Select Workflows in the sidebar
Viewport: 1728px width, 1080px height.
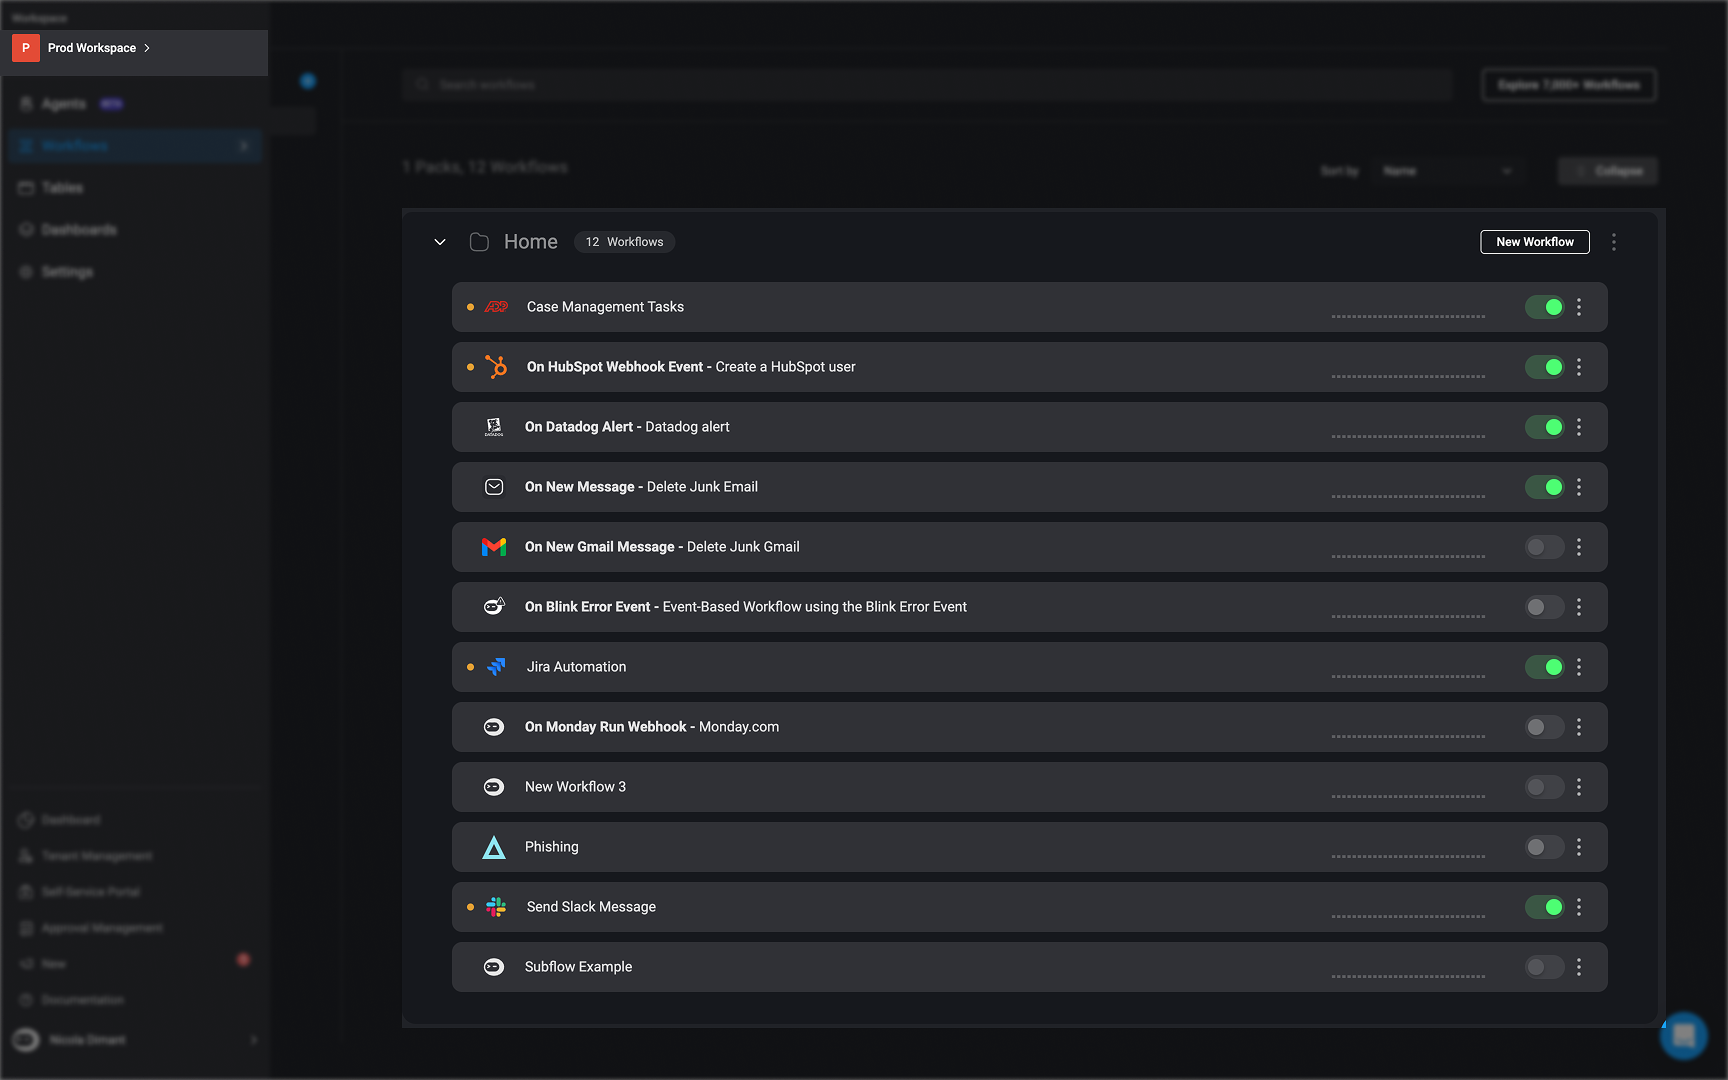pos(135,146)
